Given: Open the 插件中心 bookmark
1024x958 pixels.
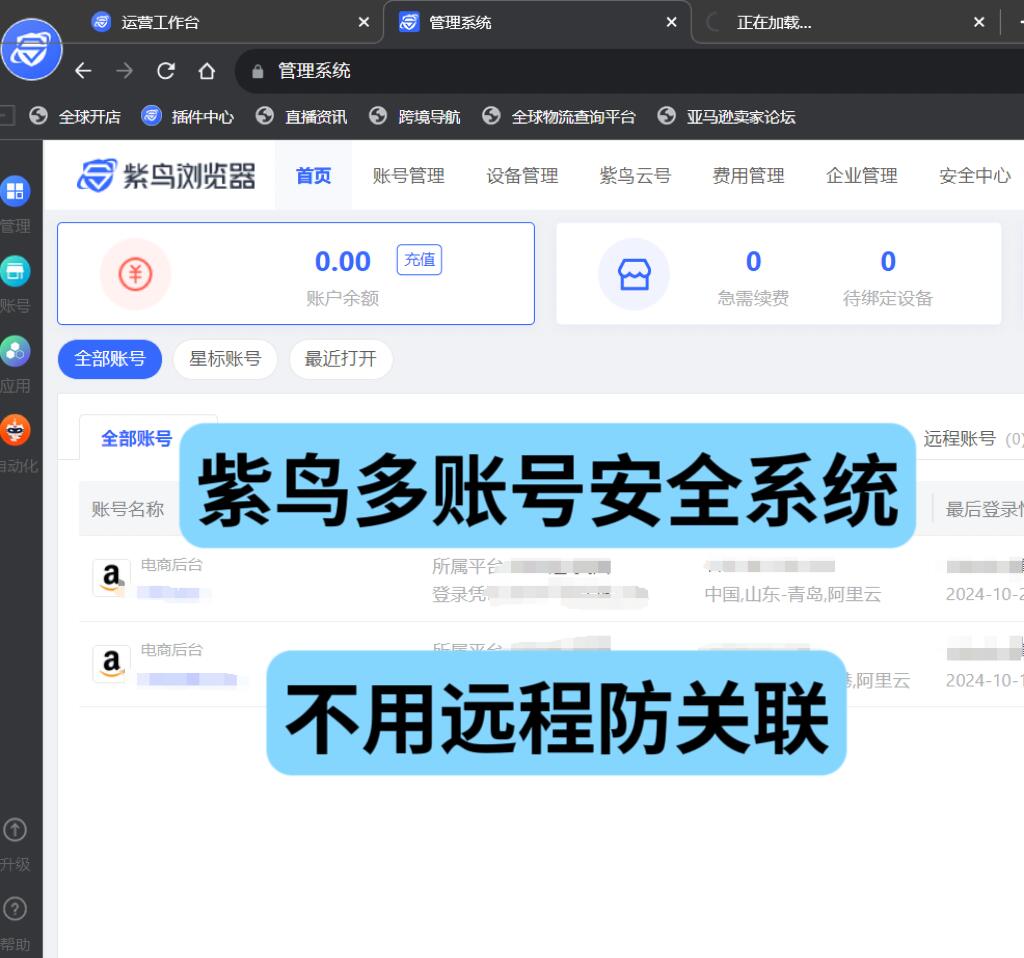Looking at the screenshot, I should click(x=187, y=116).
